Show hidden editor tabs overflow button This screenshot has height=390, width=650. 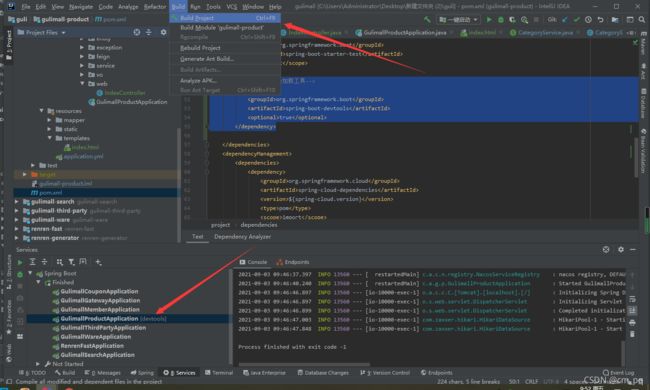(631, 32)
